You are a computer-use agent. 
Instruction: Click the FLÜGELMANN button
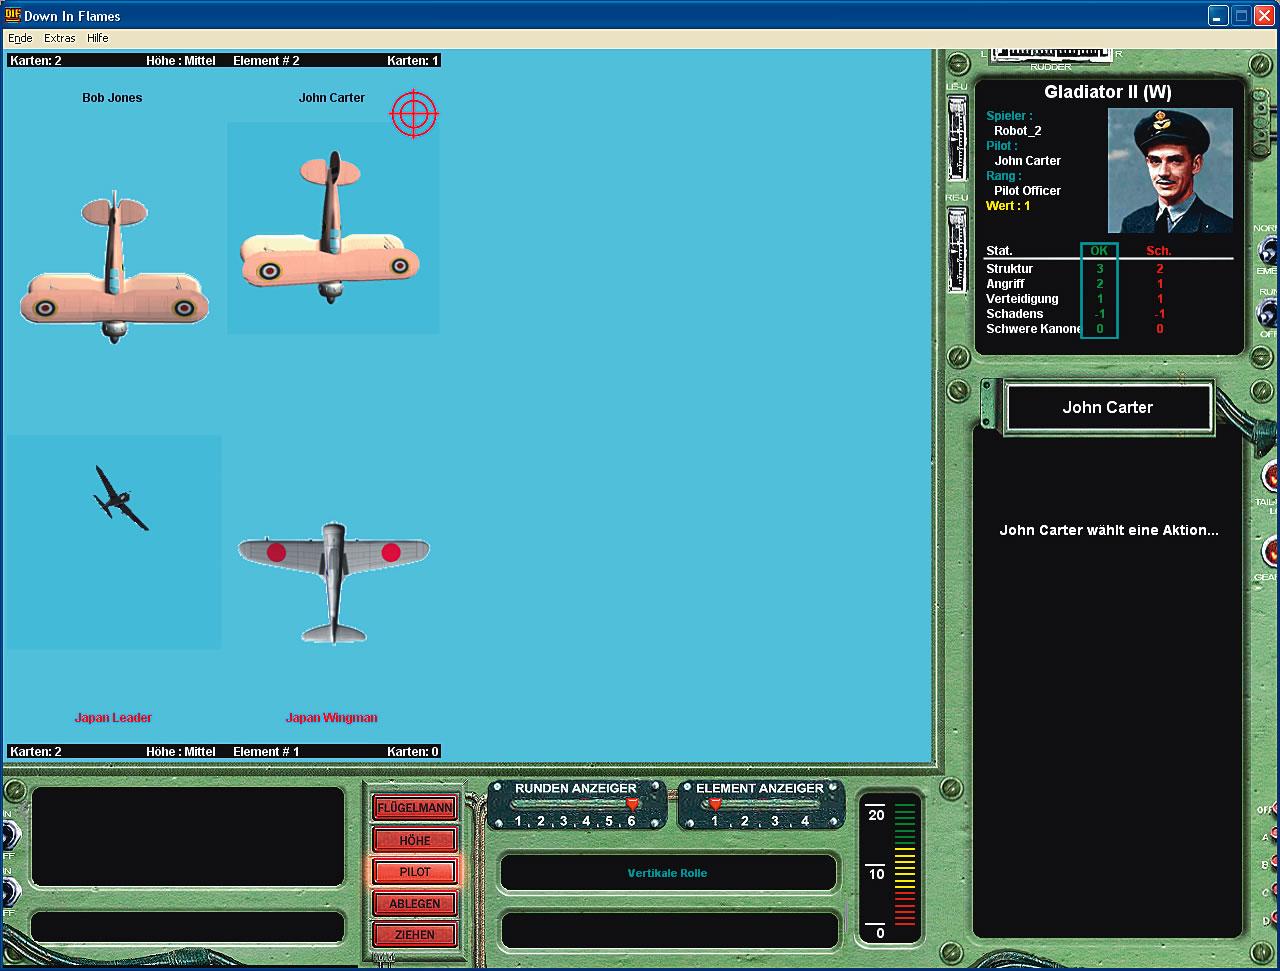[x=415, y=808]
